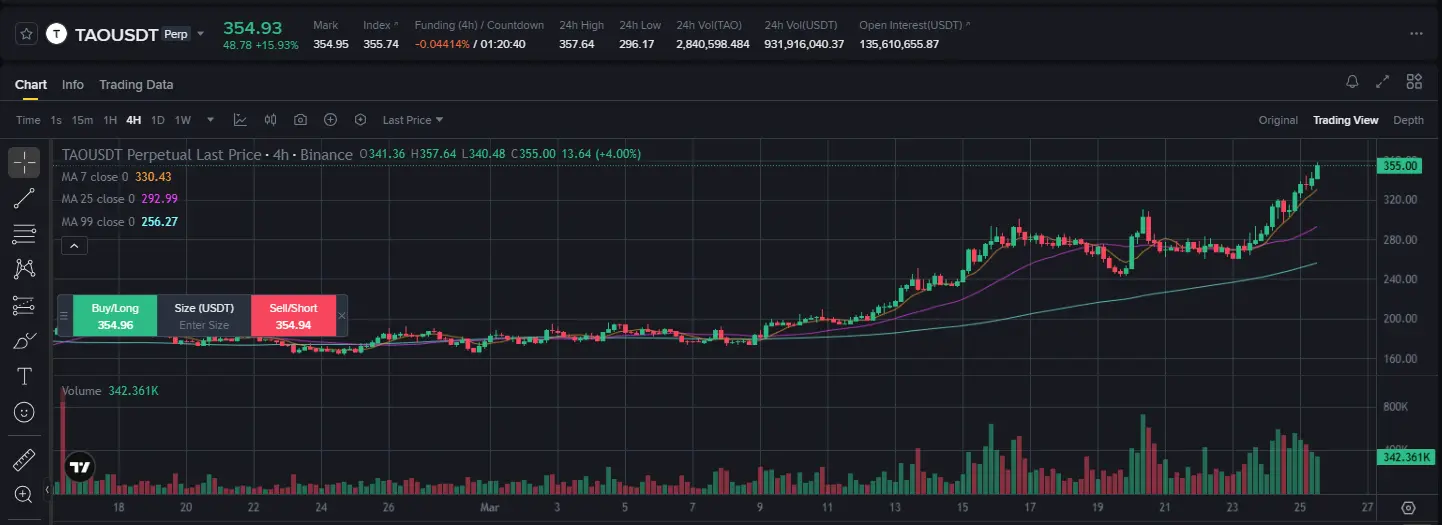Click the Index price label
1442x525 pixels.
click(377, 25)
